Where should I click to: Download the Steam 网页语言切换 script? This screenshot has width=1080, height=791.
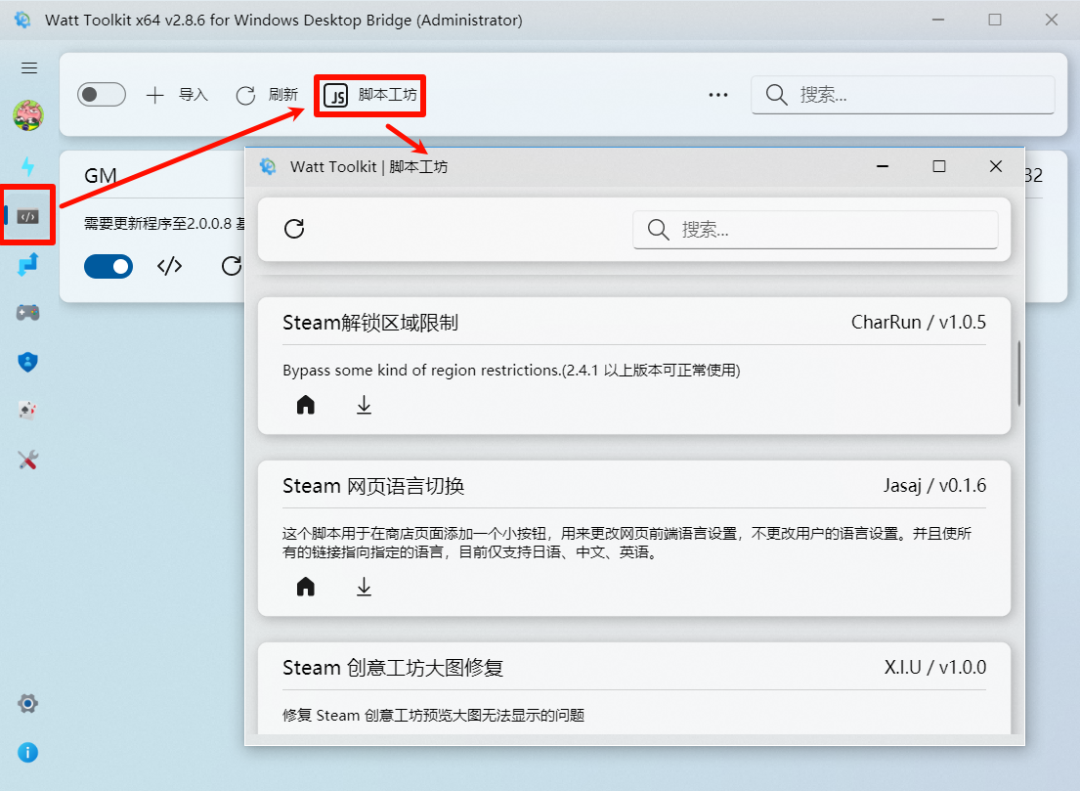363,586
